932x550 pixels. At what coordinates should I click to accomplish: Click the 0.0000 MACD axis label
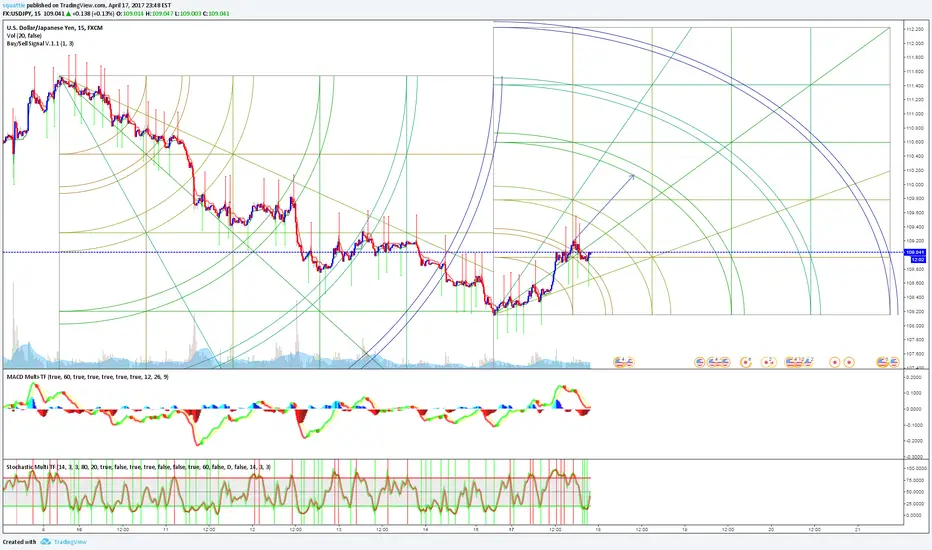click(x=914, y=409)
